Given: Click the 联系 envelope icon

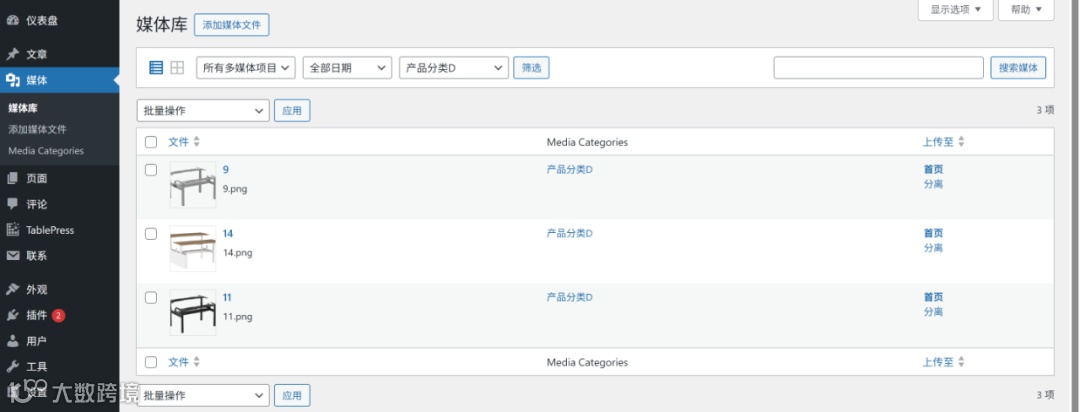Looking at the screenshot, I should tap(12, 256).
